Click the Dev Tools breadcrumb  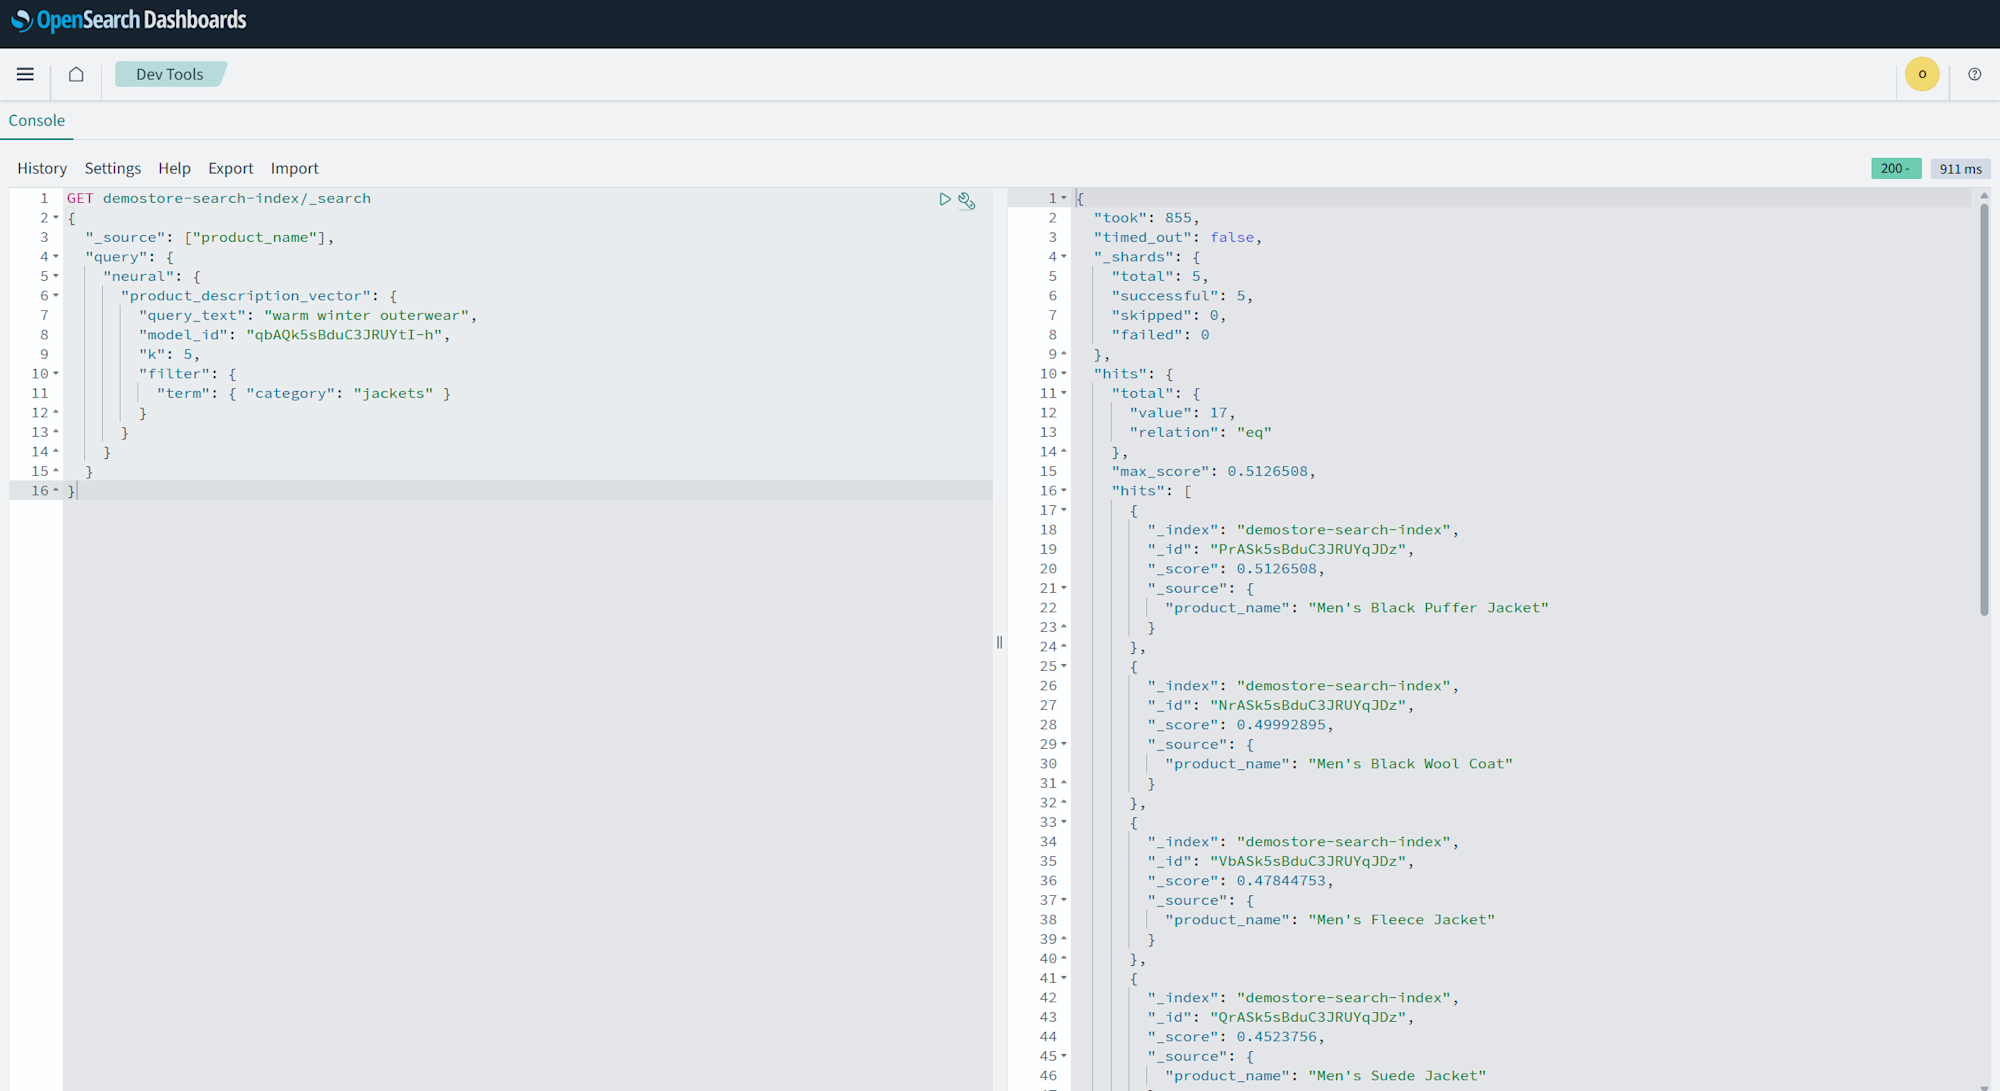pyautogui.click(x=170, y=74)
